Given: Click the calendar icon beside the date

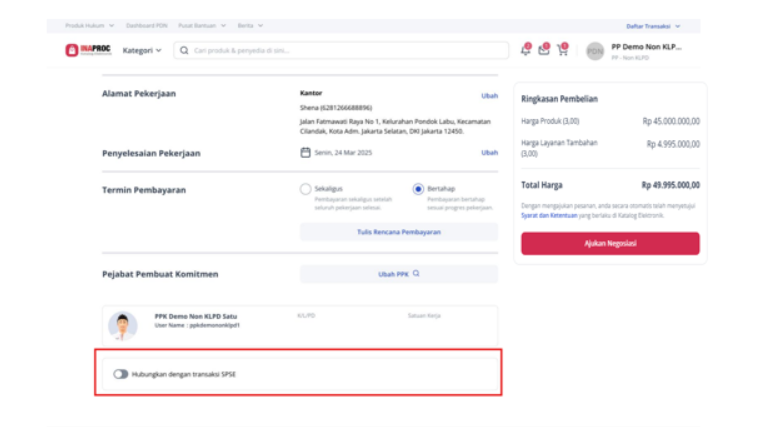Looking at the screenshot, I should 305,152.
